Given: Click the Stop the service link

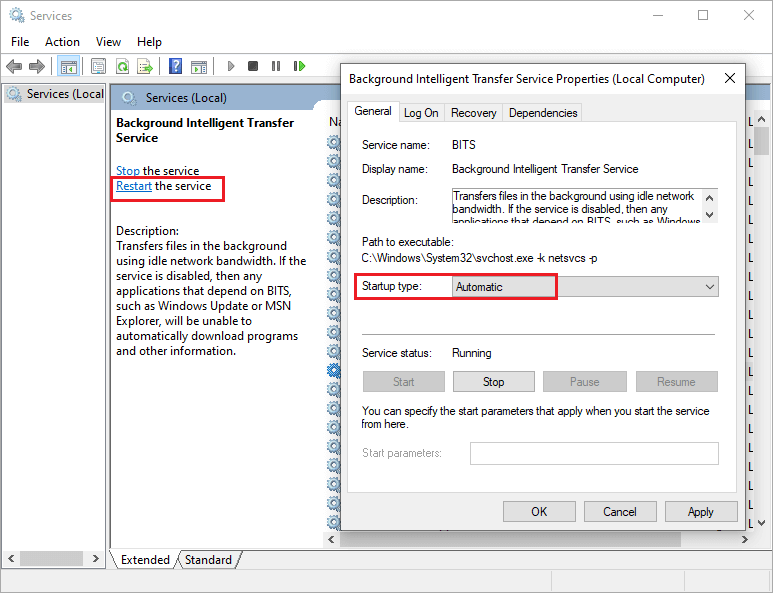Looking at the screenshot, I should coord(128,171).
